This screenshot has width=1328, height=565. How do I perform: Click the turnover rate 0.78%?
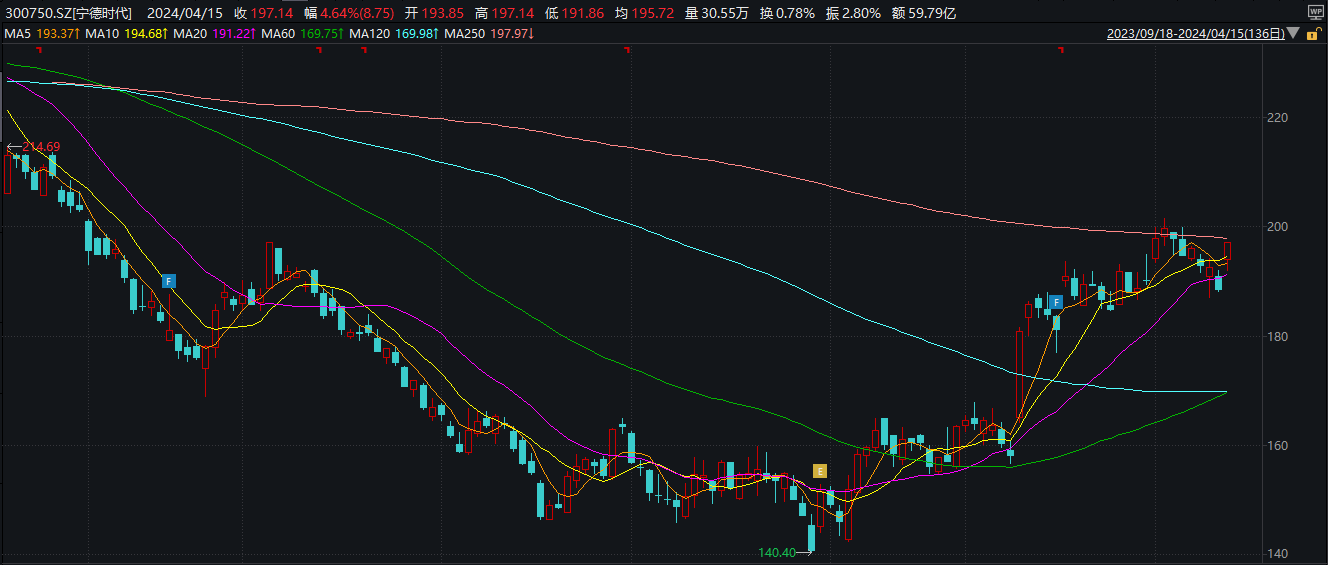[x=796, y=14]
